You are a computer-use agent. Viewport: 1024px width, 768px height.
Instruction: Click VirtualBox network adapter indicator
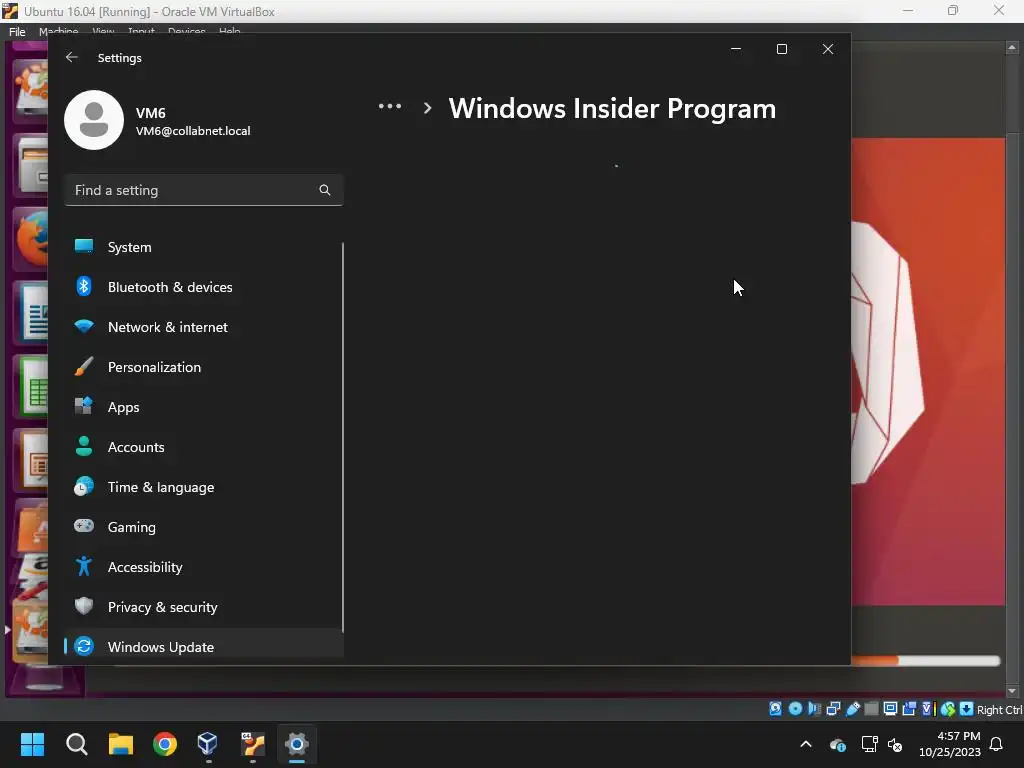833,709
